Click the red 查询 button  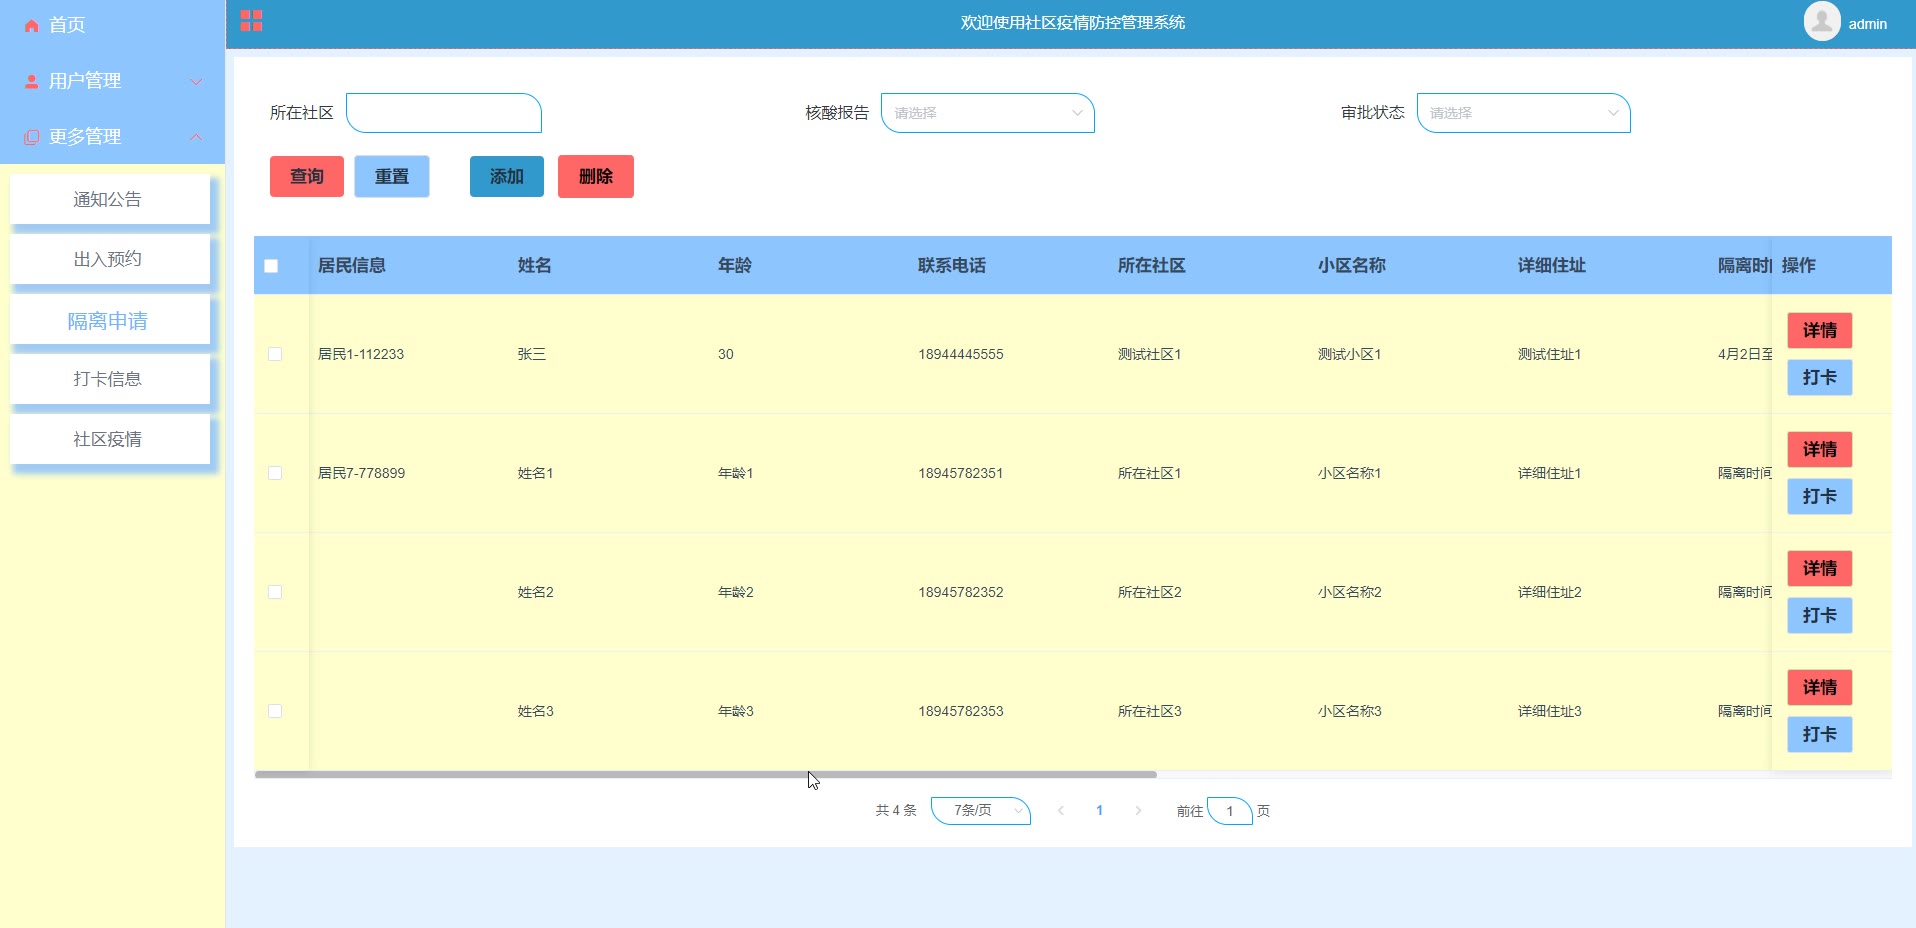click(x=306, y=177)
